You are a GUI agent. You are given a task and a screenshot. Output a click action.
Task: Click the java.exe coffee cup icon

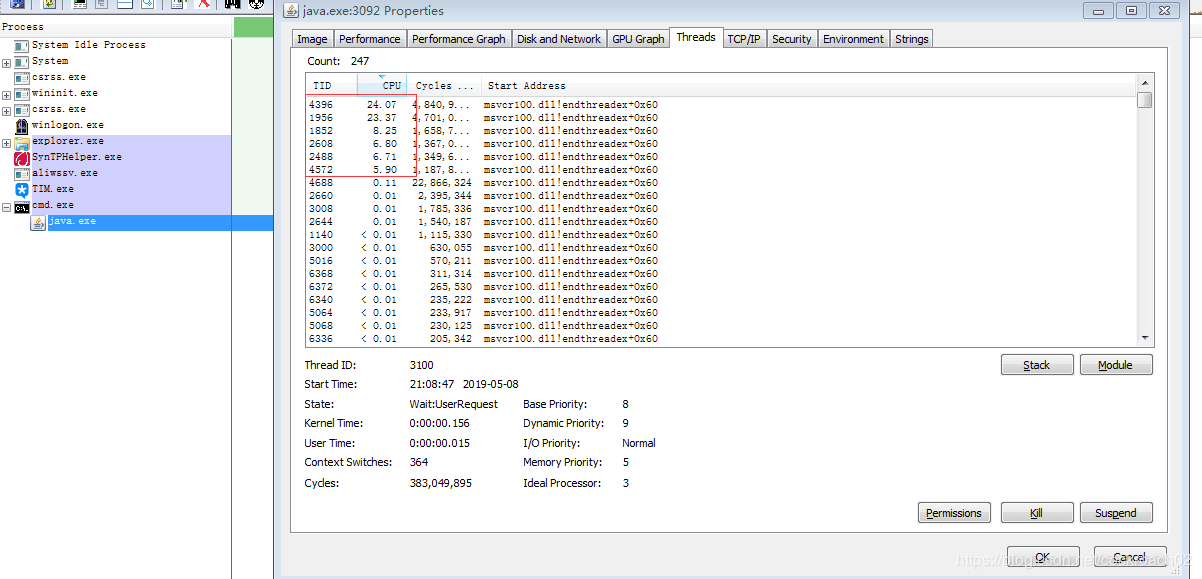(x=37, y=220)
